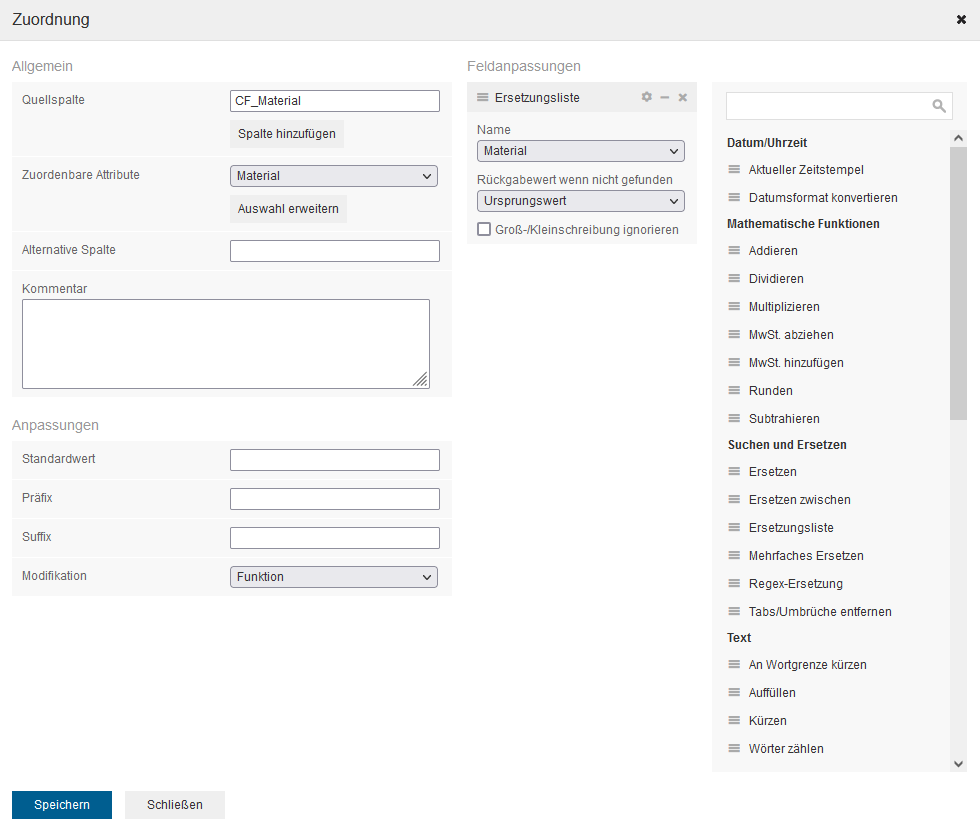Screen dimensions: 980x828
Task: Click into the Kommentar text area
Action: point(226,344)
